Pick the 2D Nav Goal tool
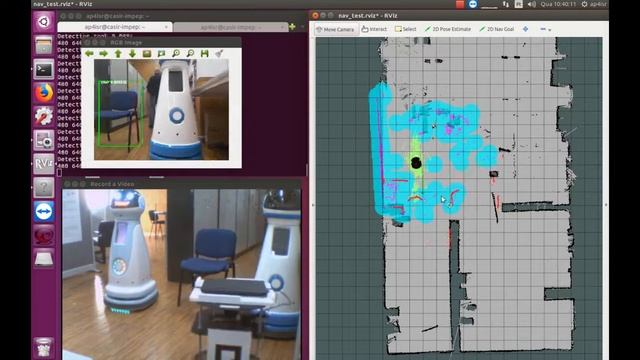This screenshot has width=640, height=360. coord(497,29)
